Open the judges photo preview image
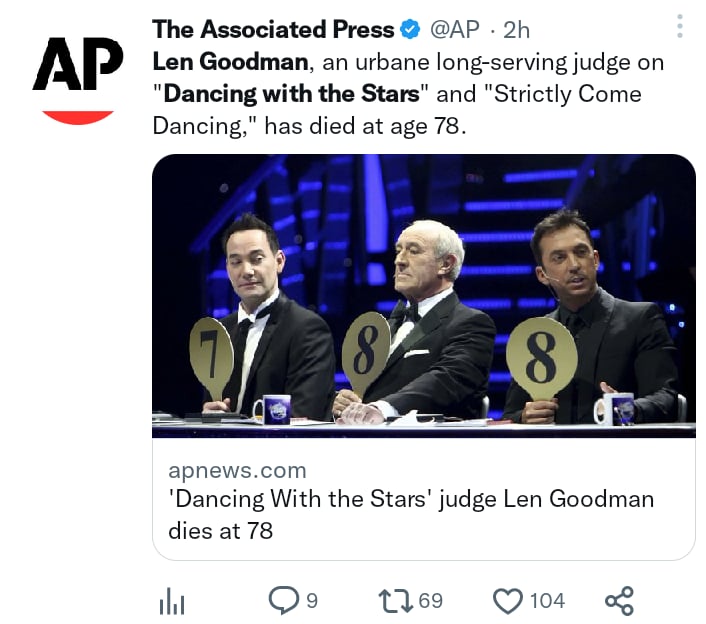Image resolution: width=706 pixels, height=624 pixels. click(423, 296)
